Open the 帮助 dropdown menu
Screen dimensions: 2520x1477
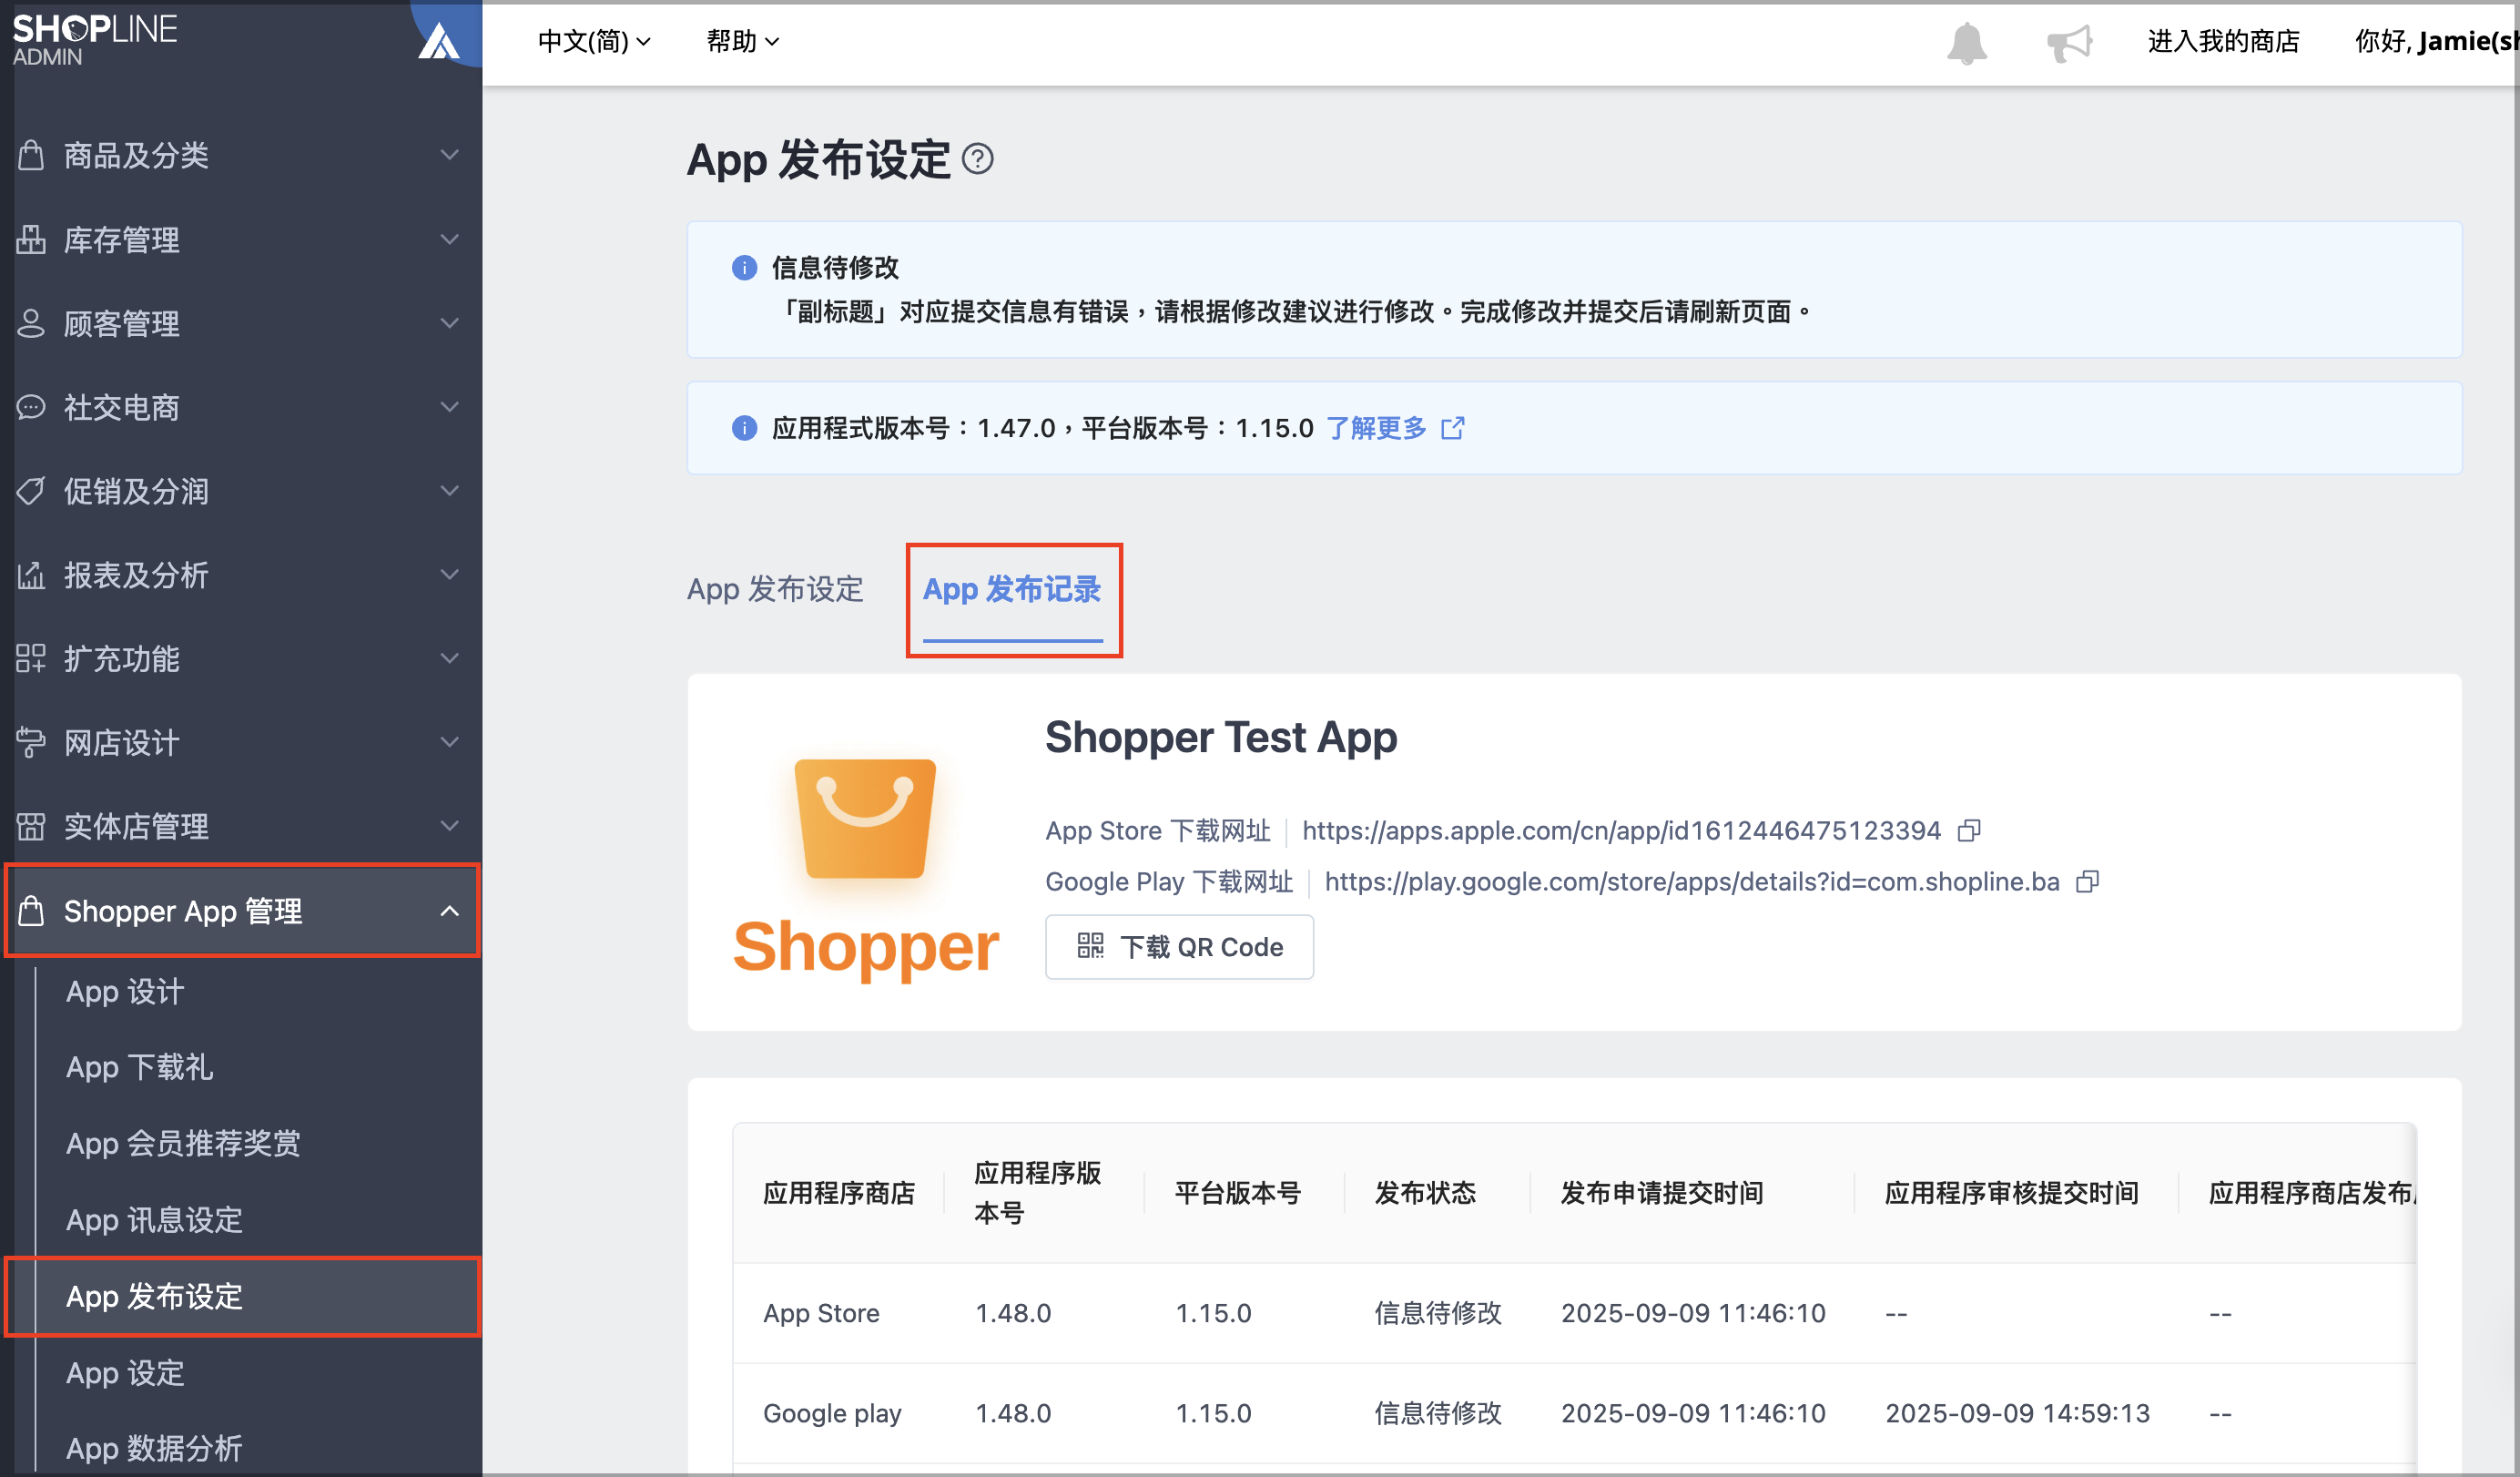point(742,41)
